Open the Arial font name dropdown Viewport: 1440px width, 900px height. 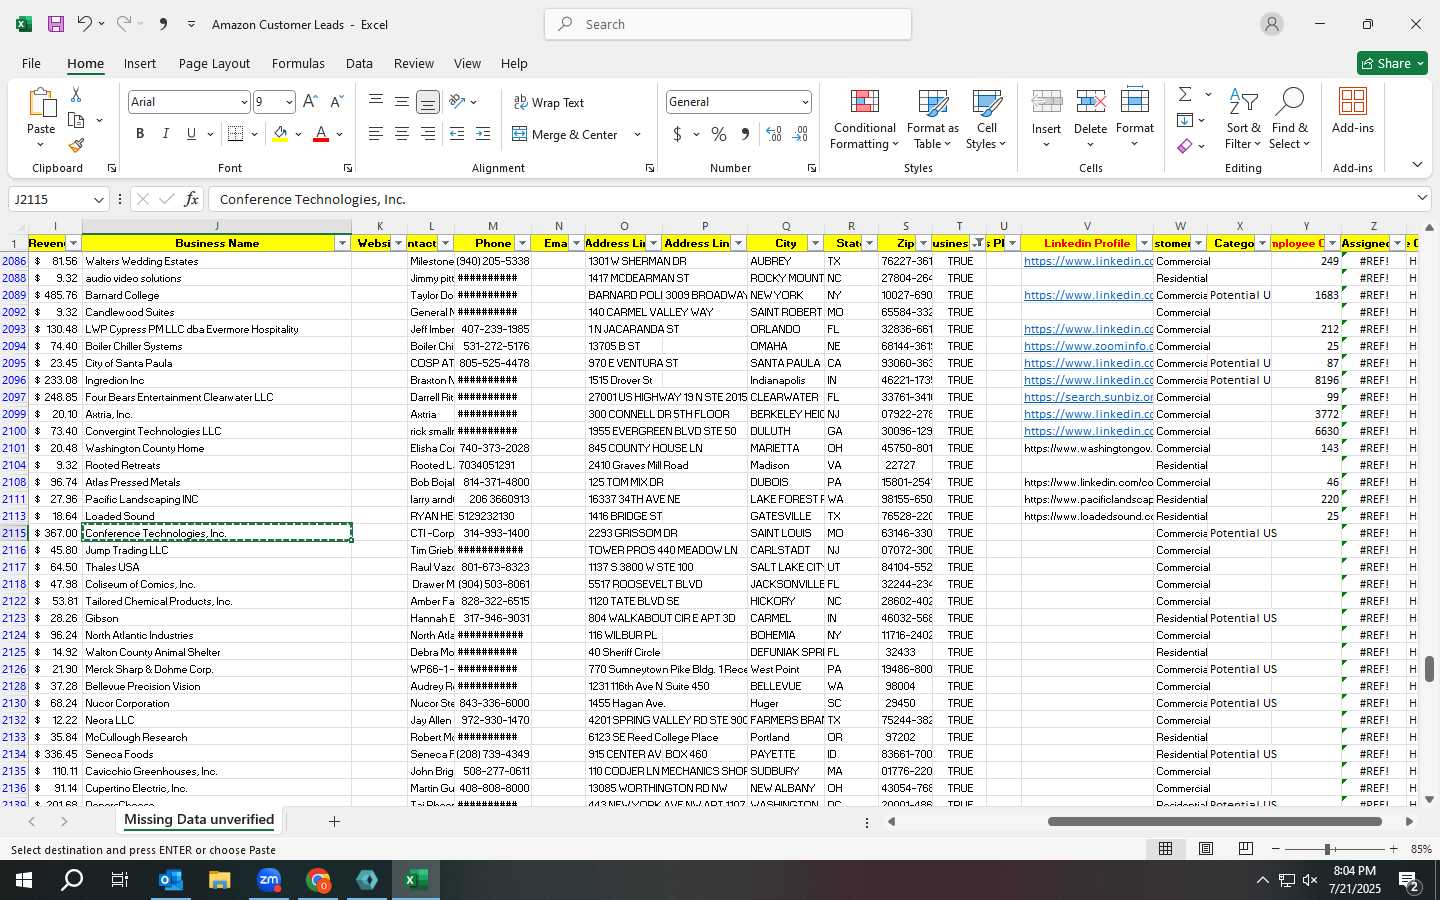tap(243, 102)
